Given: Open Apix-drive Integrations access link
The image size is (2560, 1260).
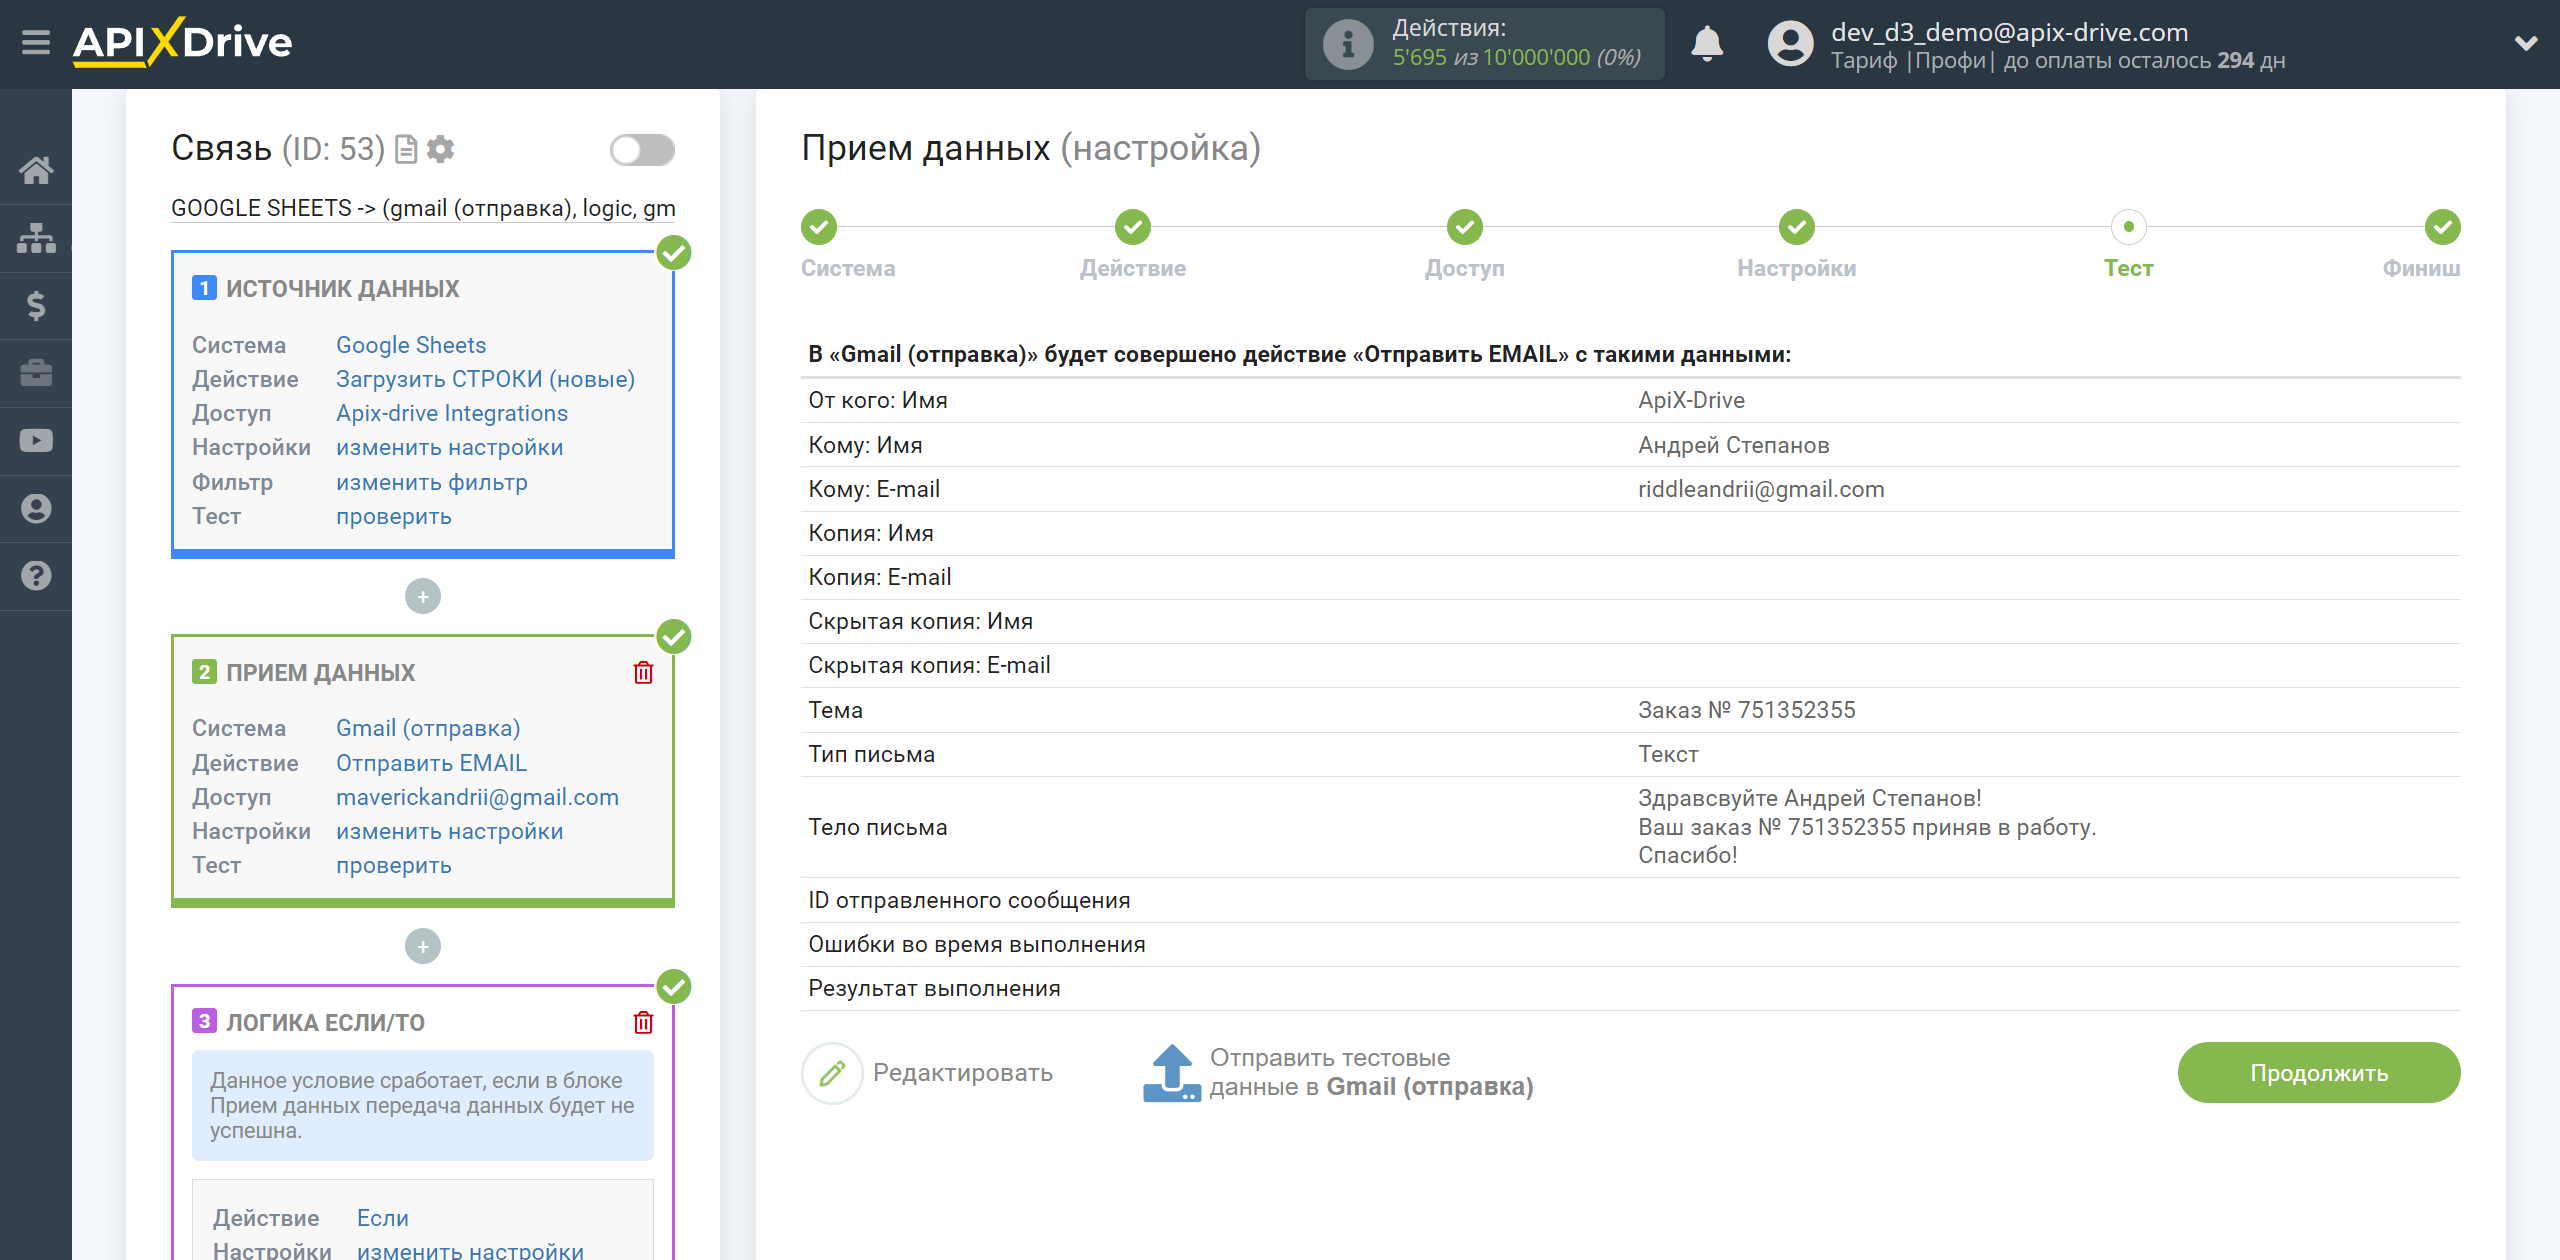Looking at the screenshot, I should (x=452, y=413).
